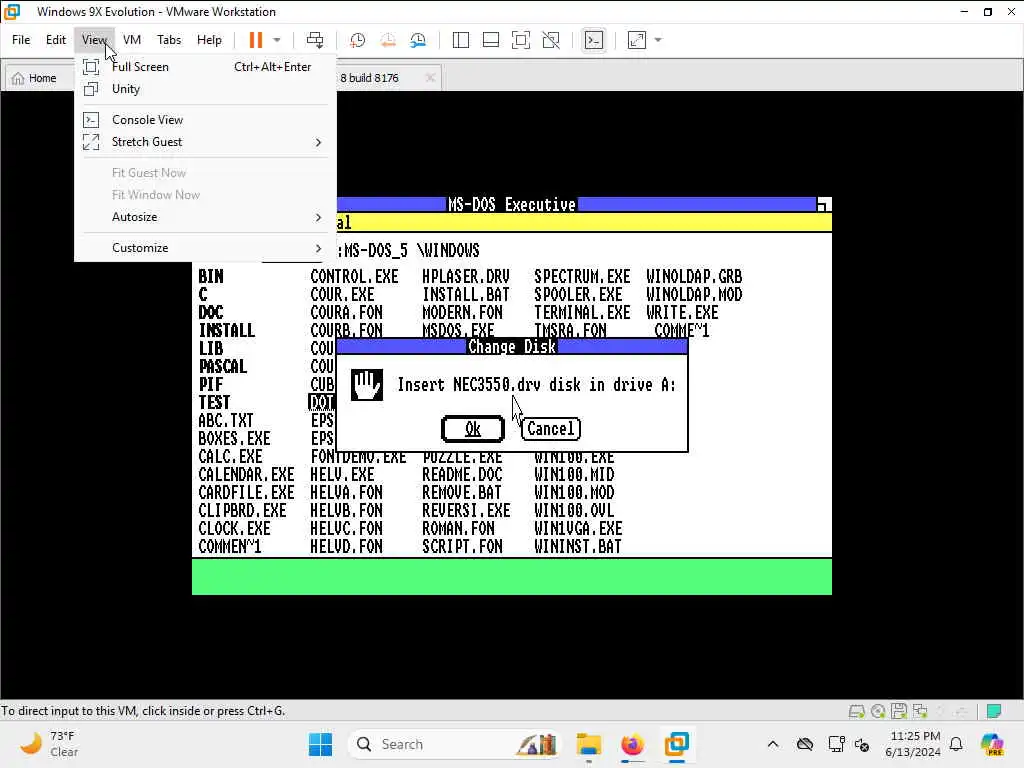Click the Stretch Guest toolbar icon

637,40
